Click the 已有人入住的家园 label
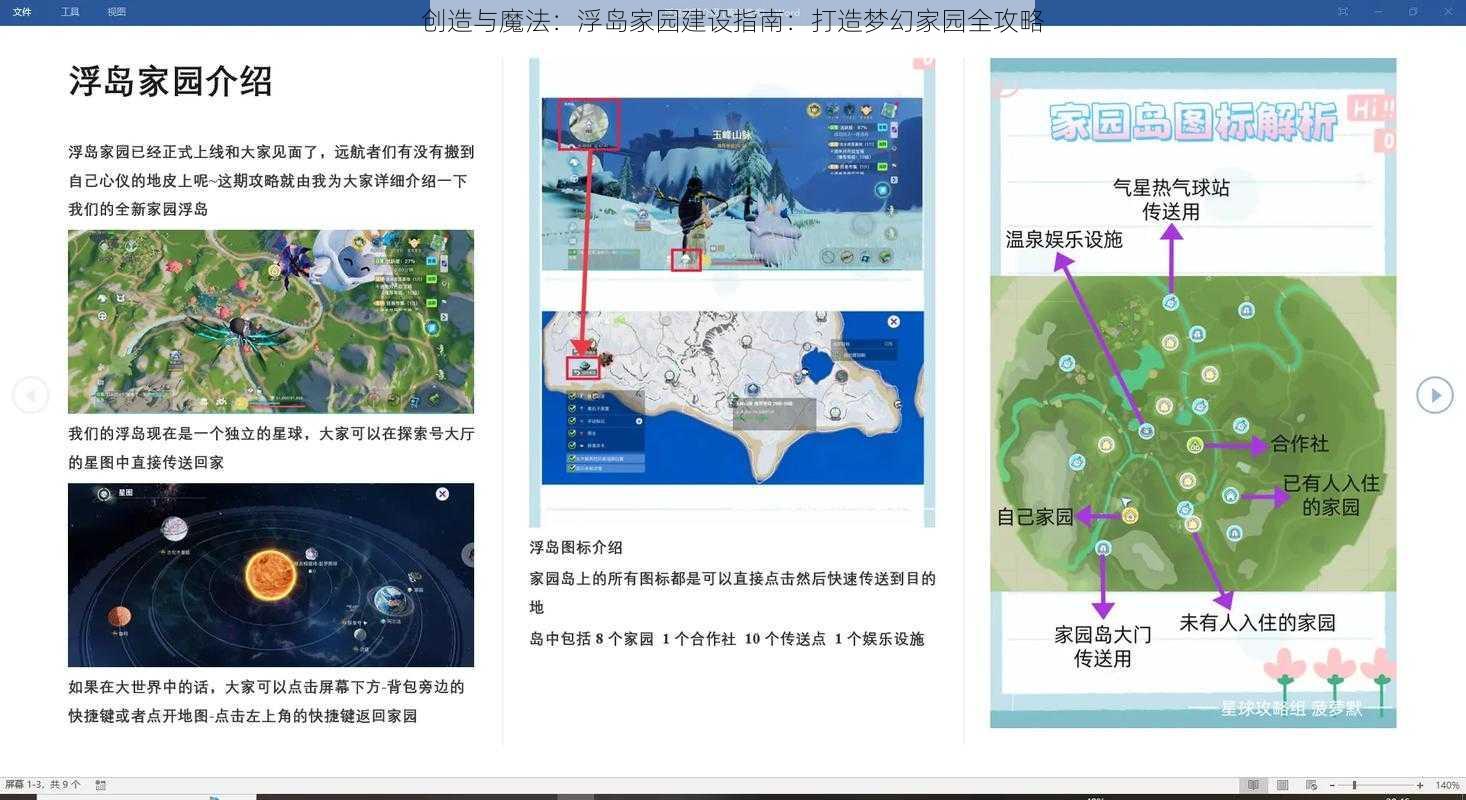1466x800 pixels. click(x=1331, y=494)
